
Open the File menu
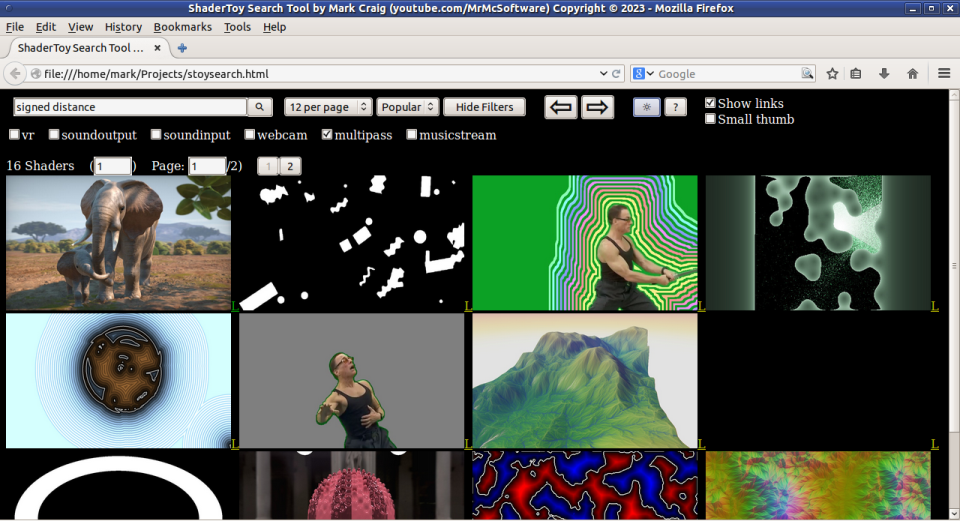(15, 27)
